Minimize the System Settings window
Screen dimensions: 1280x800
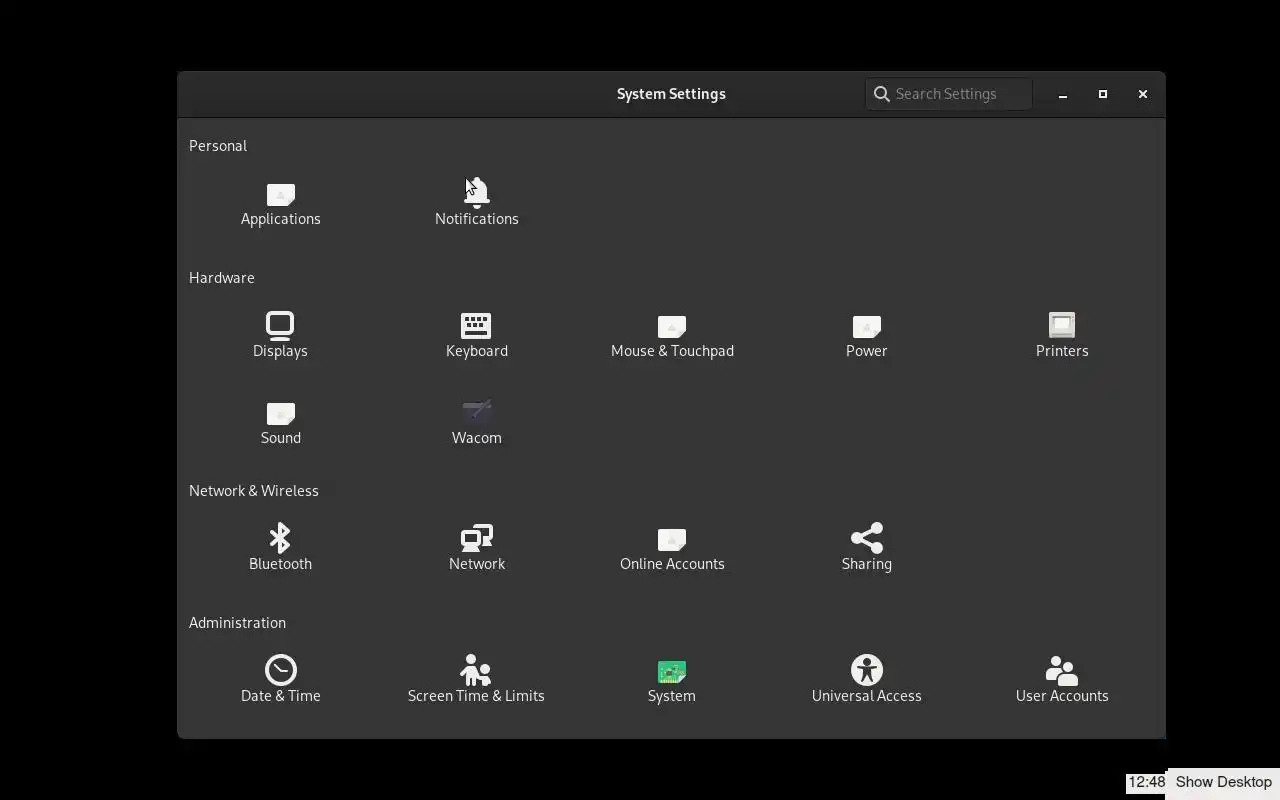tap(1063, 94)
